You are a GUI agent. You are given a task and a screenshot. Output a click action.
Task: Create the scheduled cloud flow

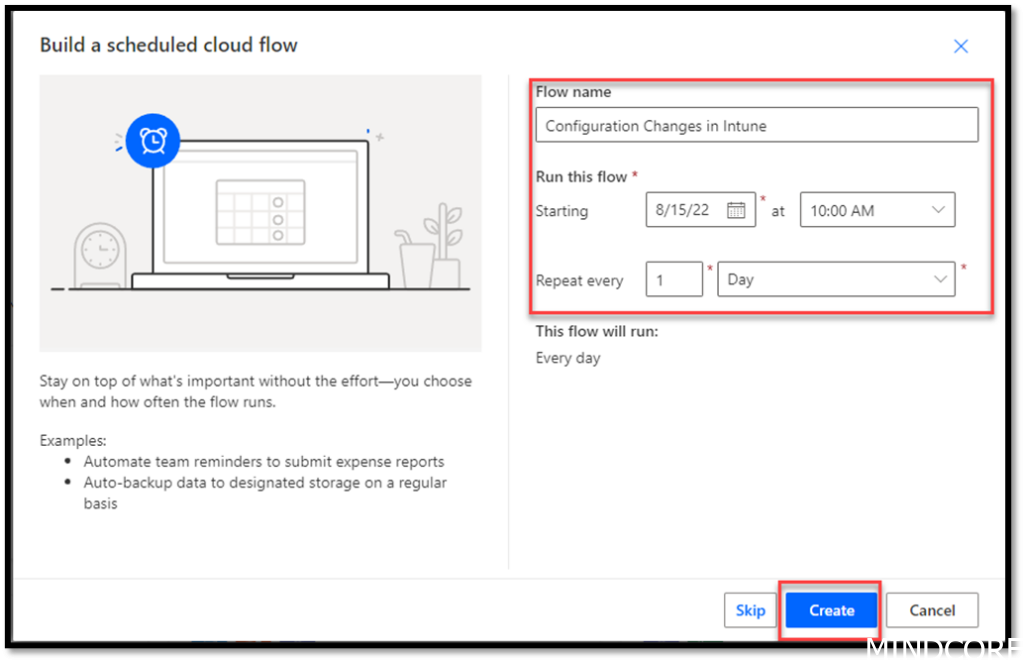click(830, 610)
